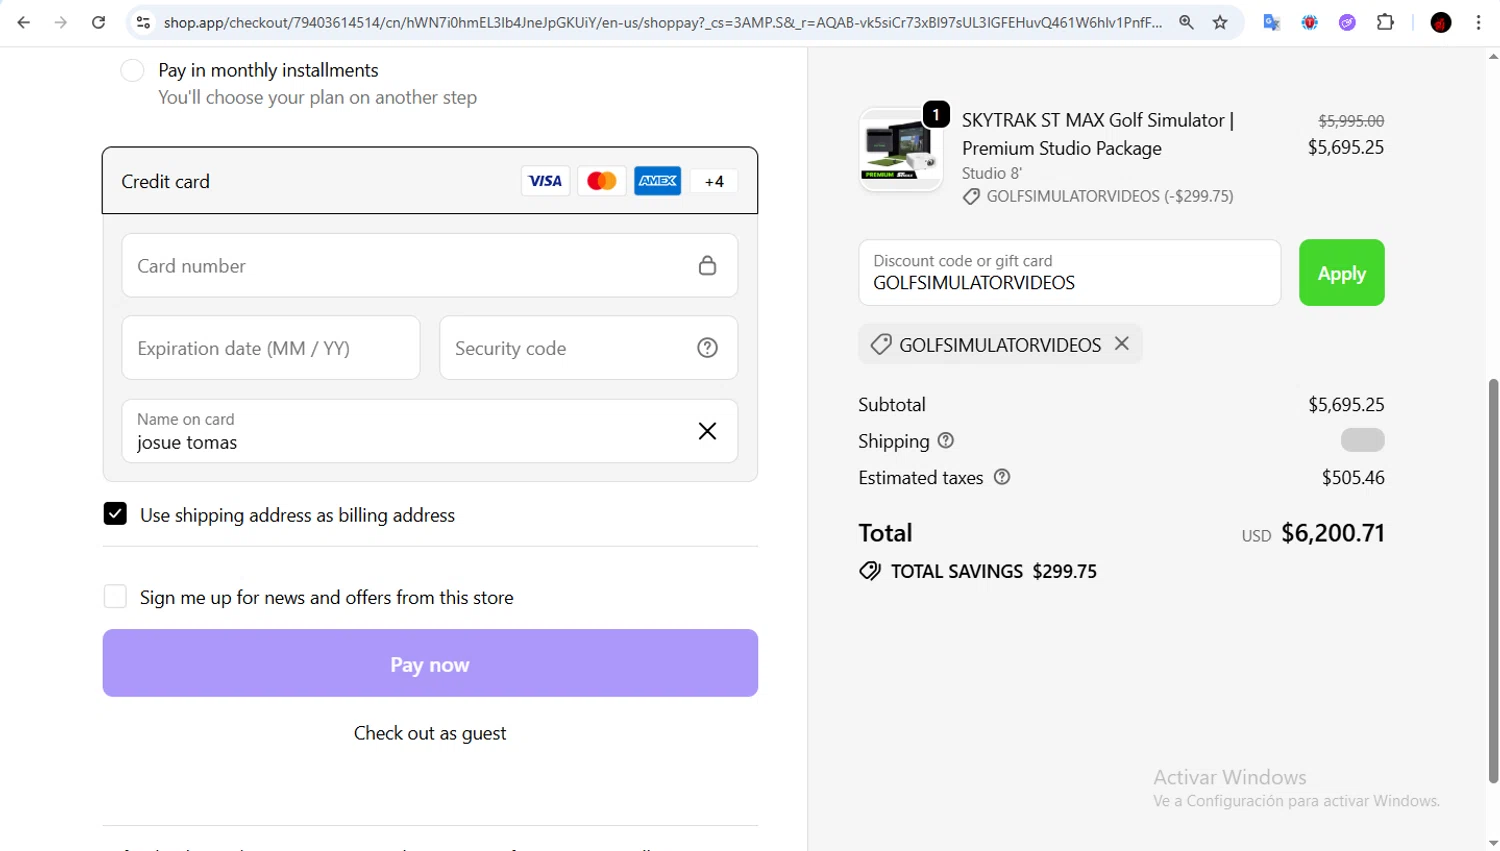Click the Pay now button

pyautogui.click(x=430, y=663)
